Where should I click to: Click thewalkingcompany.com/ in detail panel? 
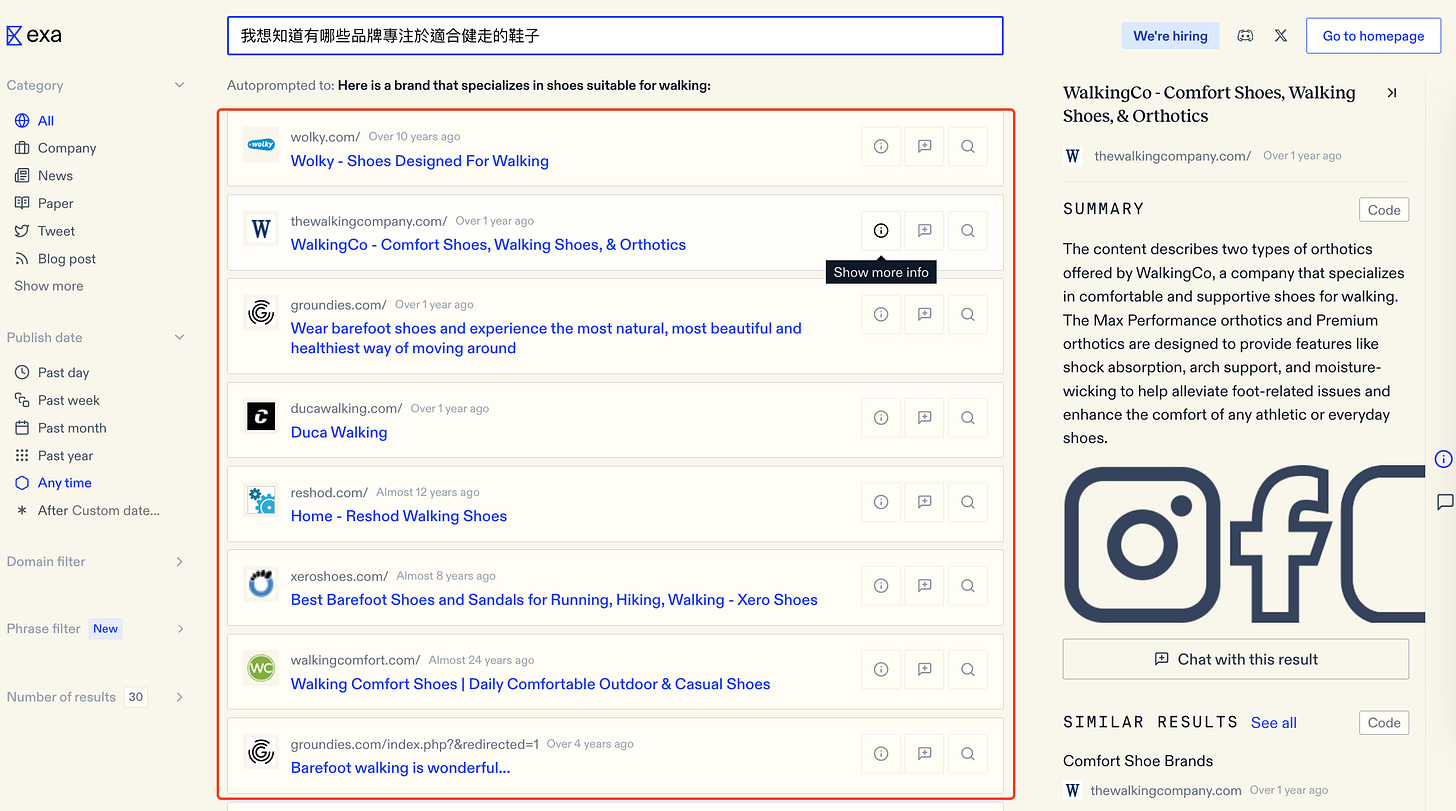1172,156
